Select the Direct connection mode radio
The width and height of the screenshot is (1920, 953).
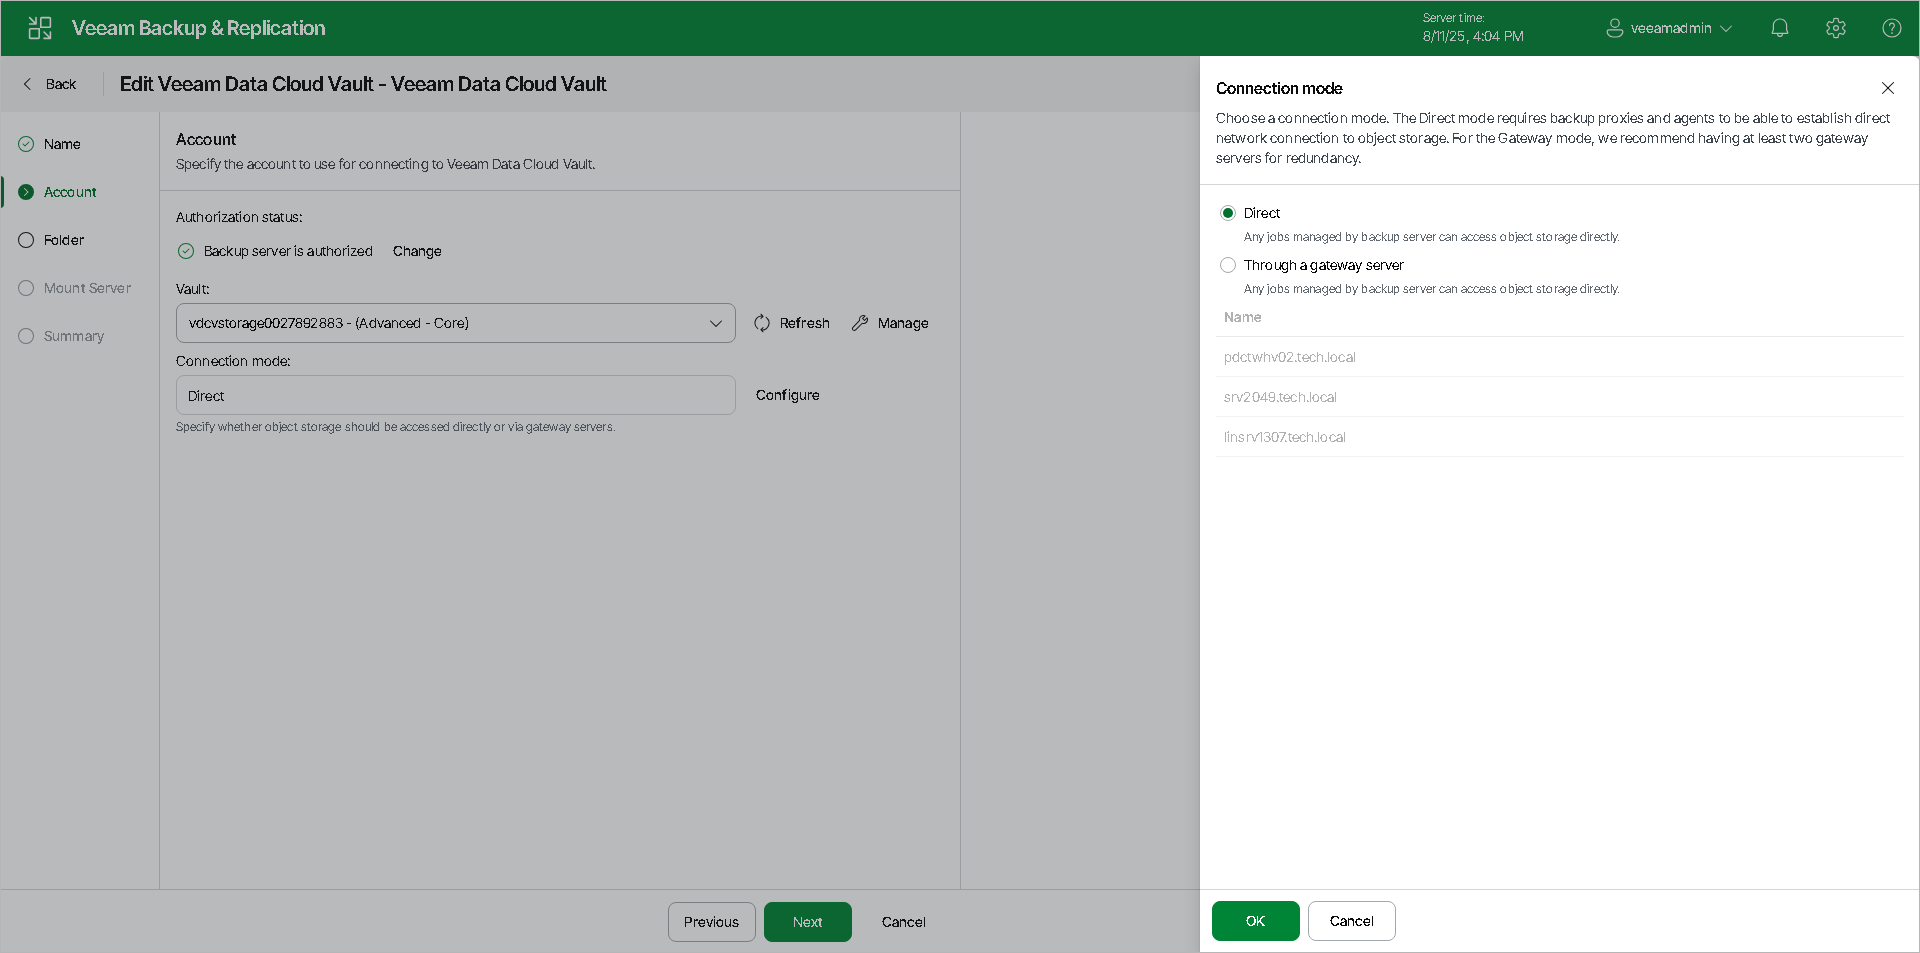pos(1228,213)
